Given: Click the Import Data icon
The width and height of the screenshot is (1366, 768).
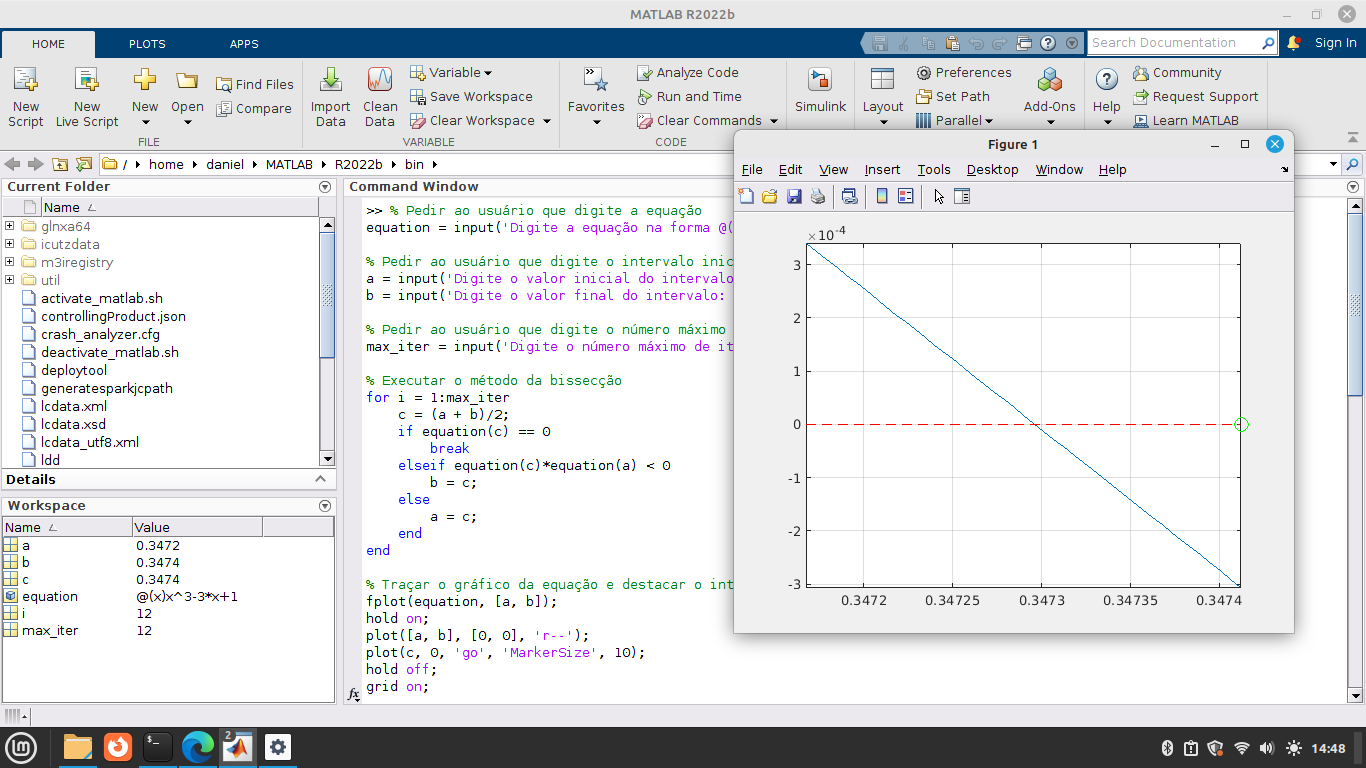Looking at the screenshot, I should tap(330, 80).
